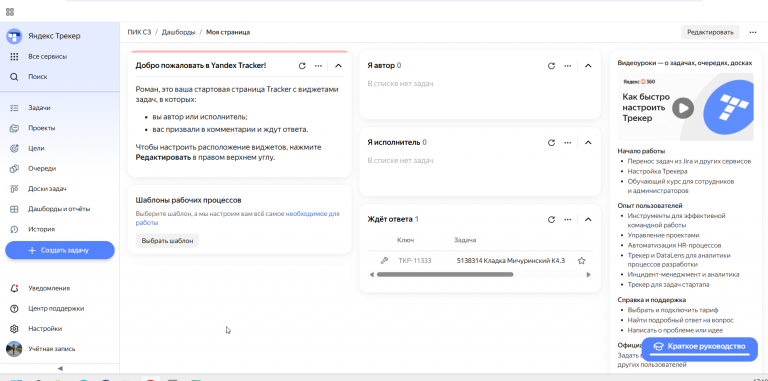Open more options in Ждёт ответа widget
This screenshot has height=381, width=768.
tap(568, 219)
